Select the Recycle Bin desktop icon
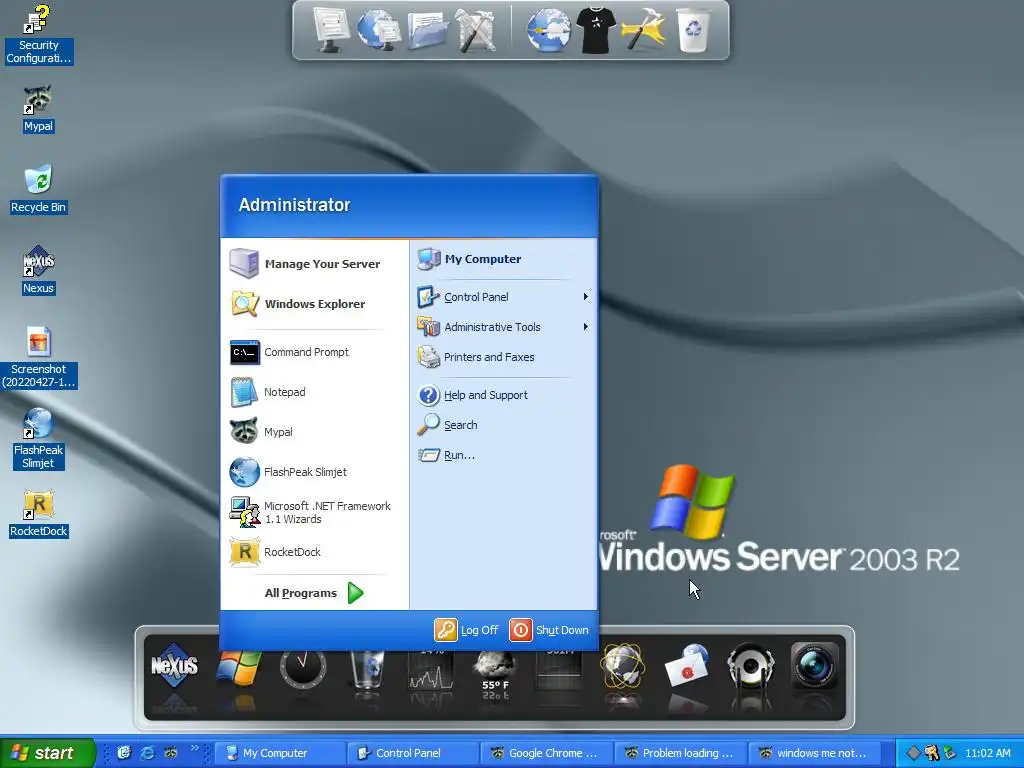Viewport: 1024px width, 768px height. click(x=39, y=189)
